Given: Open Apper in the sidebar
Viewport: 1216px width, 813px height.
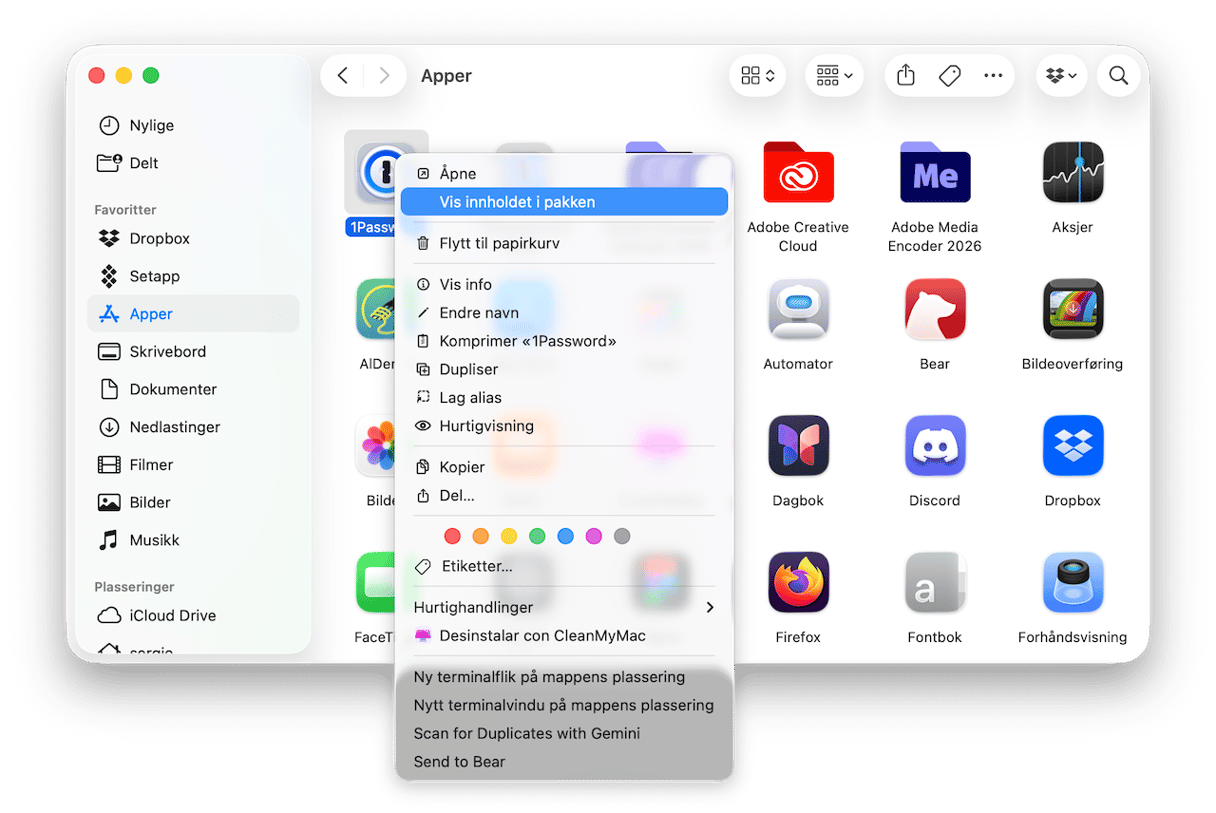Looking at the screenshot, I should pyautogui.click(x=193, y=314).
